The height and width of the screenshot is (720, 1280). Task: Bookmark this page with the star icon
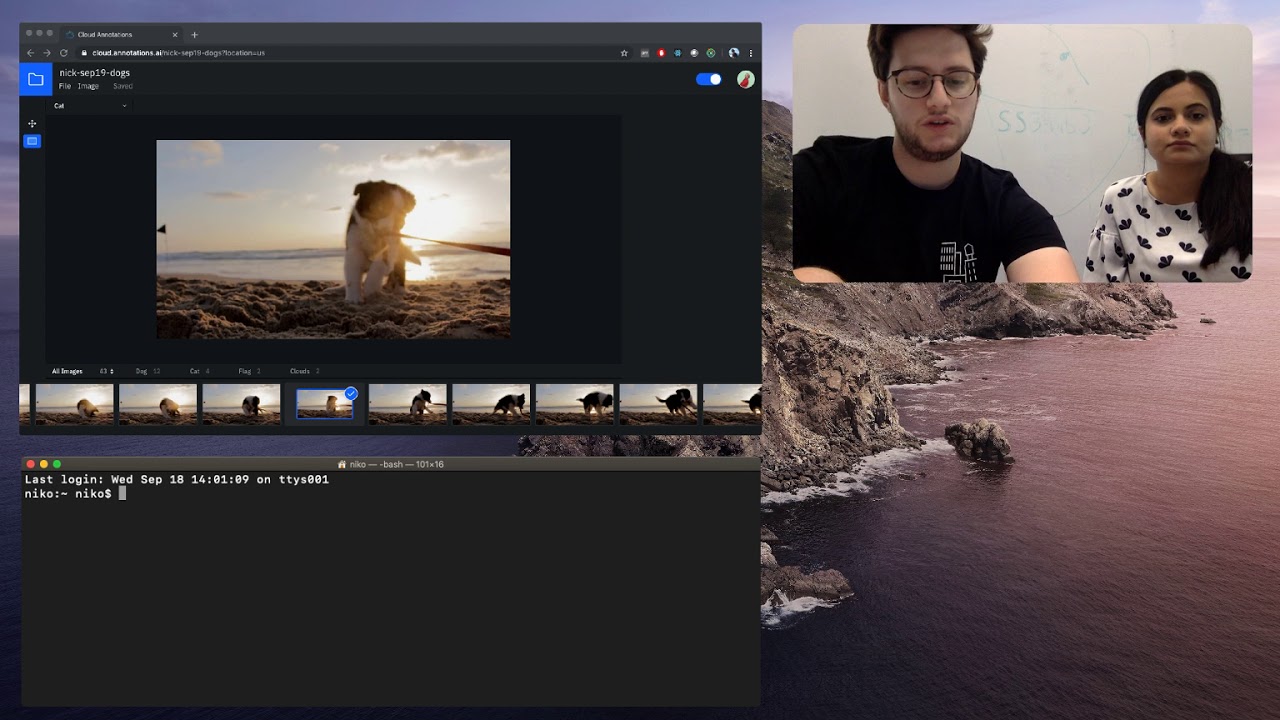[624, 53]
